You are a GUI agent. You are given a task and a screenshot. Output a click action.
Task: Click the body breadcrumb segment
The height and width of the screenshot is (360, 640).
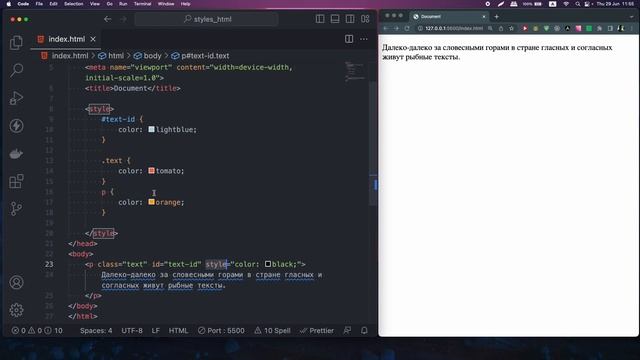(148, 56)
